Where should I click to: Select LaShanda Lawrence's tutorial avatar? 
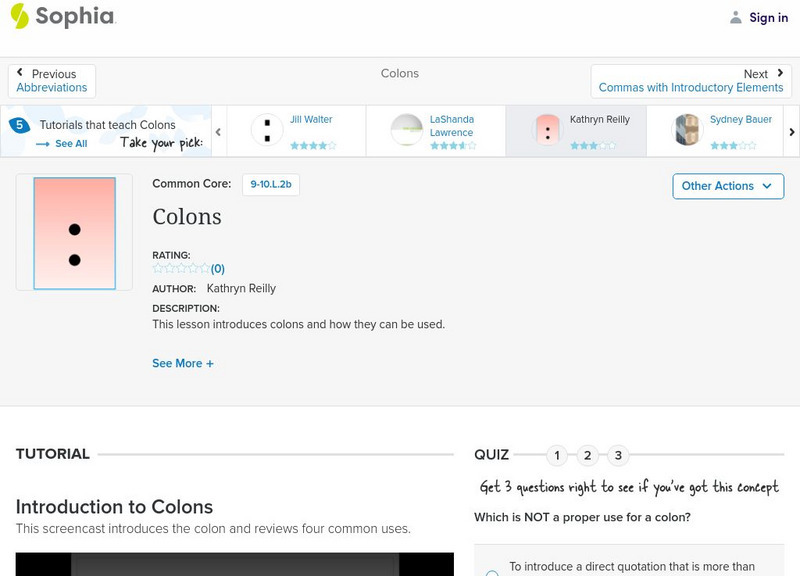coord(407,130)
